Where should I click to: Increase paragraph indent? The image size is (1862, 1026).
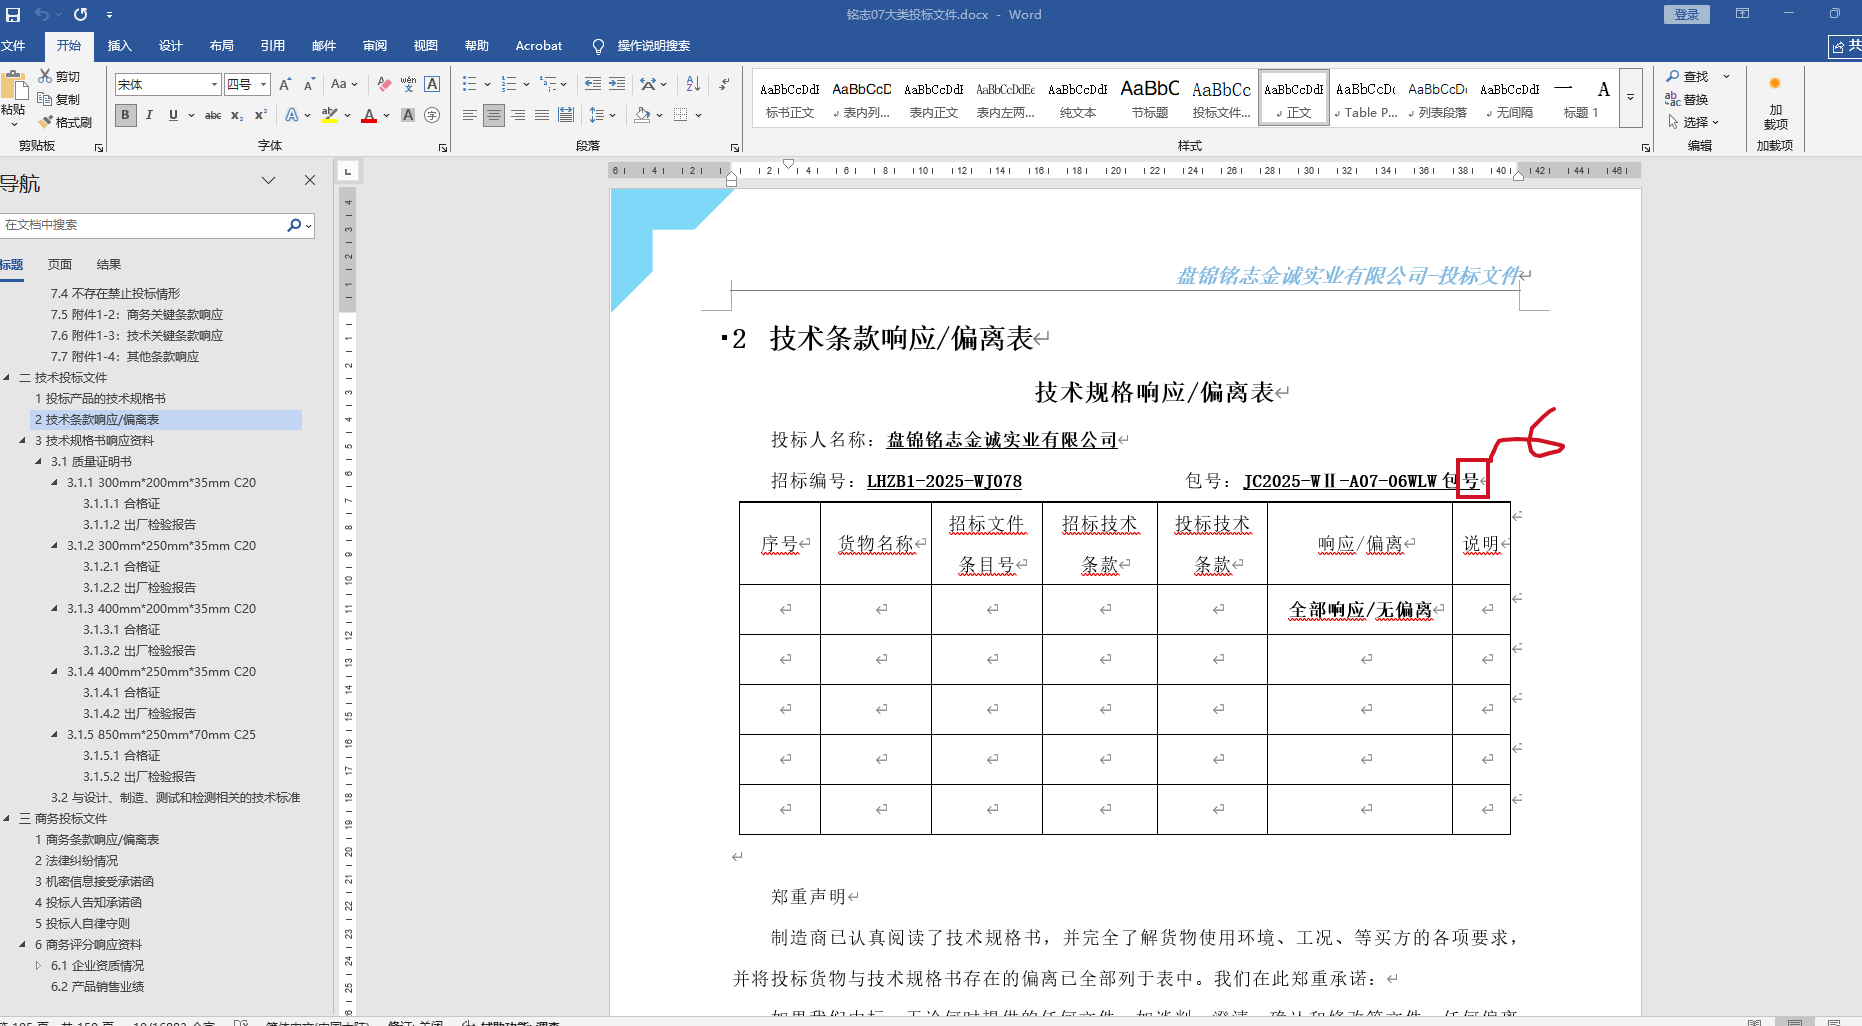[617, 84]
